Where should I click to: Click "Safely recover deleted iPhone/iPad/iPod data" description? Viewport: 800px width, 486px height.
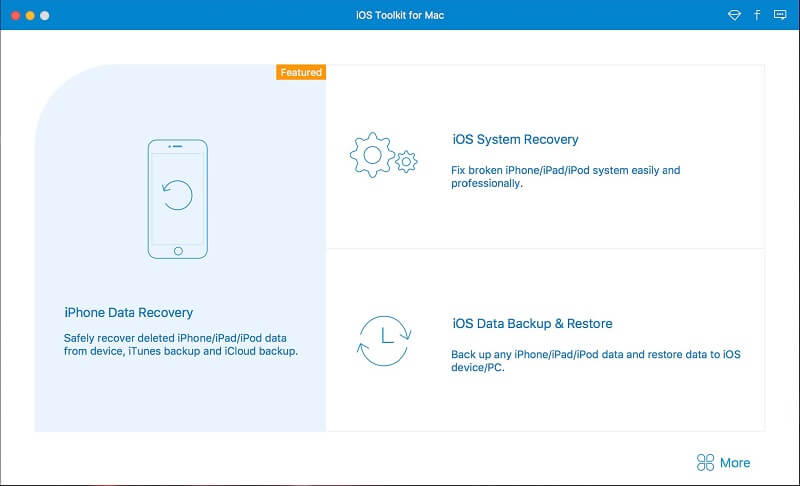pyautogui.click(x=181, y=345)
